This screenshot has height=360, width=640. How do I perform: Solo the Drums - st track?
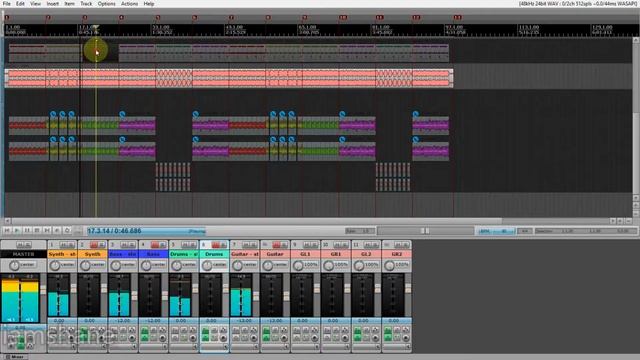coord(193,245)
